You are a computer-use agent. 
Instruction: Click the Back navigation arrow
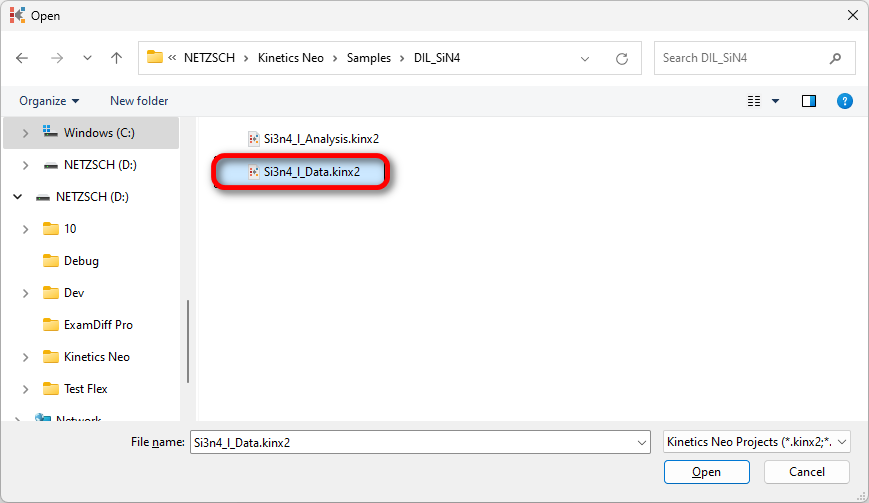point(23,58)
